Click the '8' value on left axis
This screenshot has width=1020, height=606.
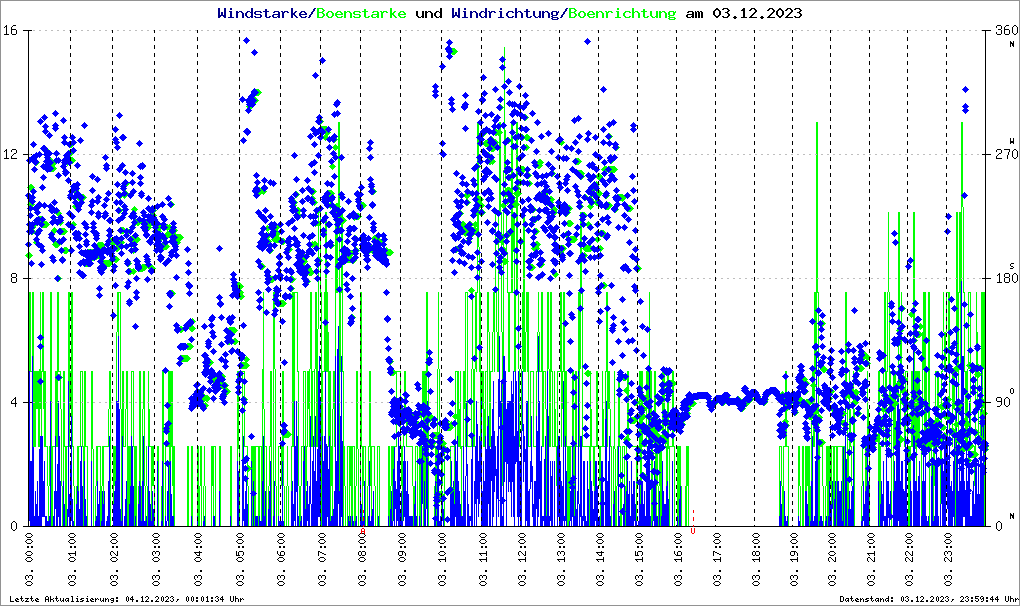click(15, 278)
